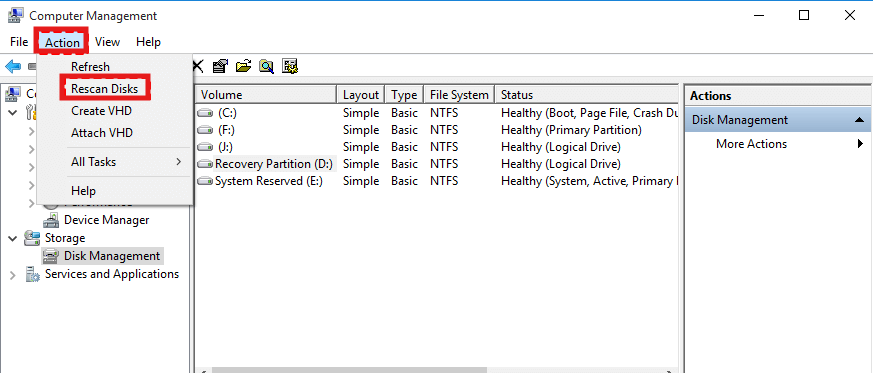Select Device Manager in the tree

(106, 220)
